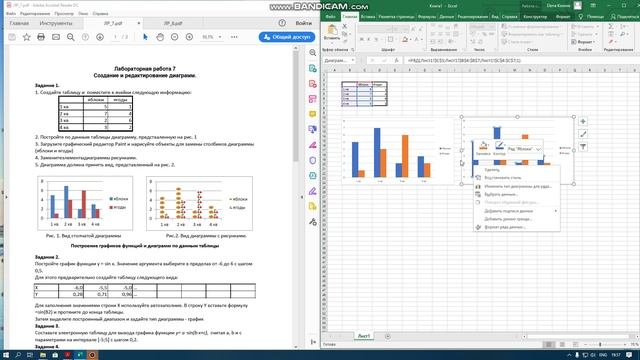Click the Acrobat email envelope icon
The height and width of the screenshot is (360, 640).
(56, 37)
